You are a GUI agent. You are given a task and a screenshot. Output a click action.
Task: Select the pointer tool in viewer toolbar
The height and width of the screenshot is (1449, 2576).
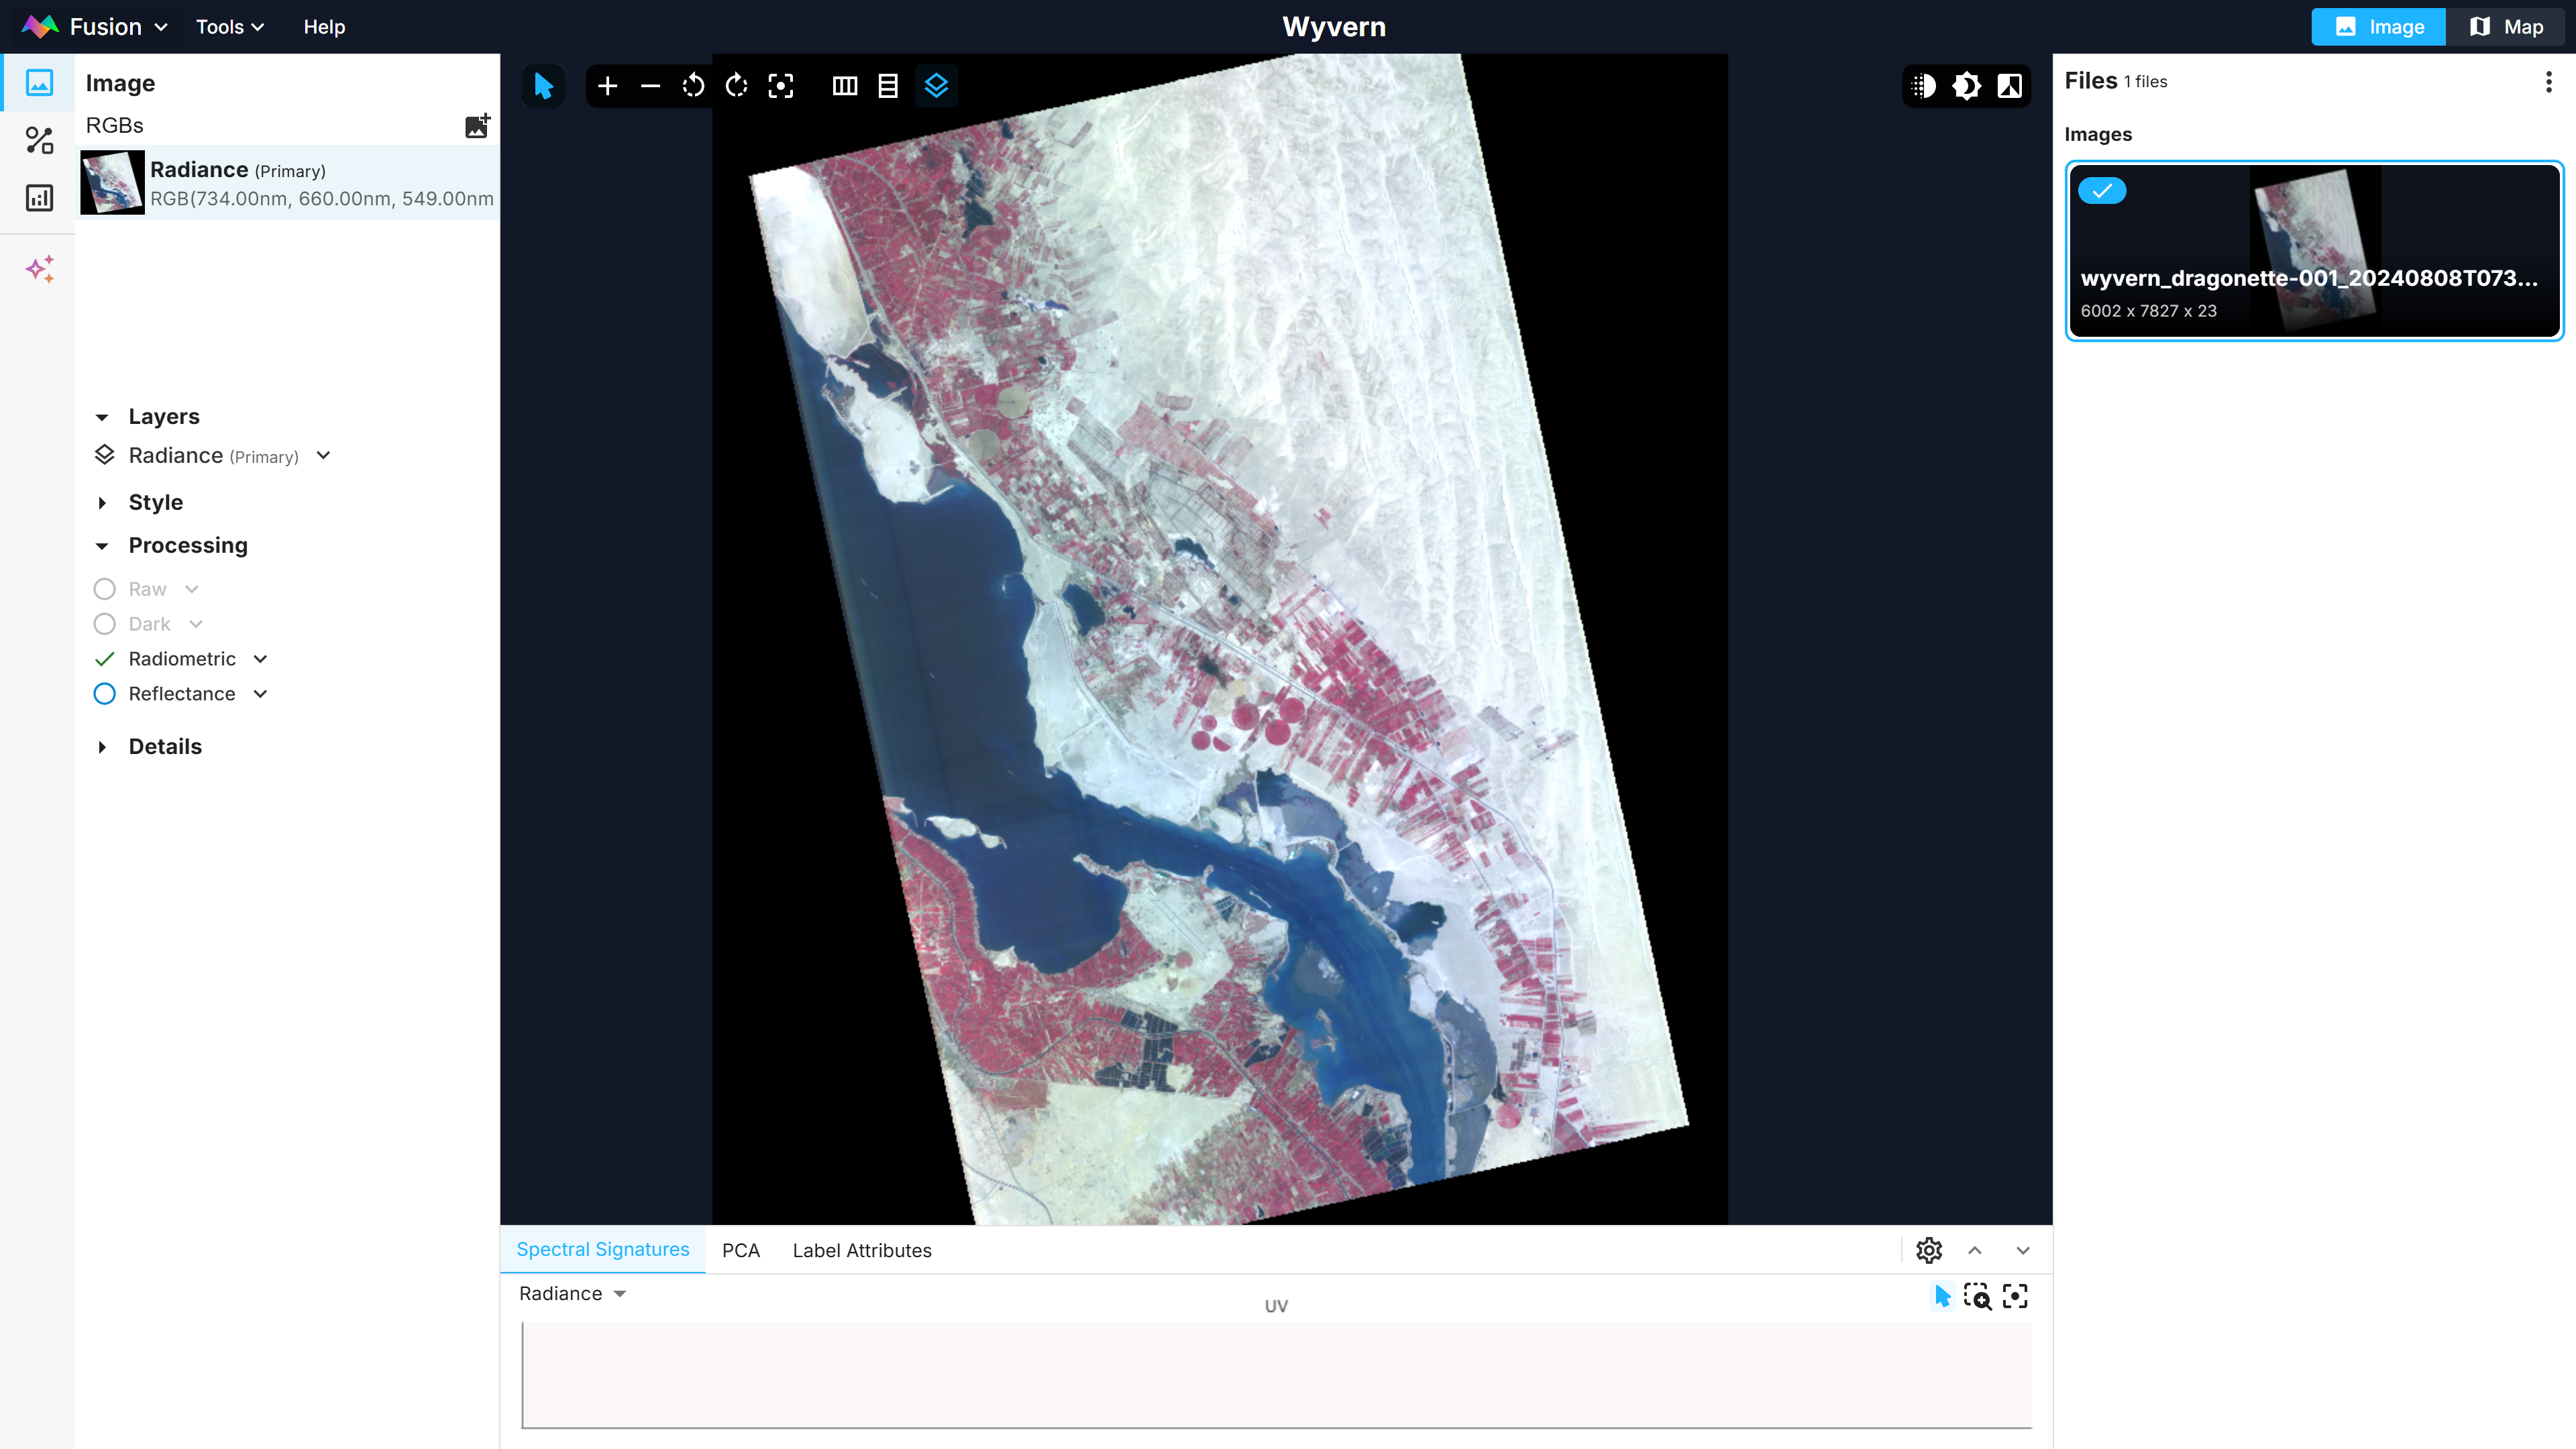pos(543,86)
